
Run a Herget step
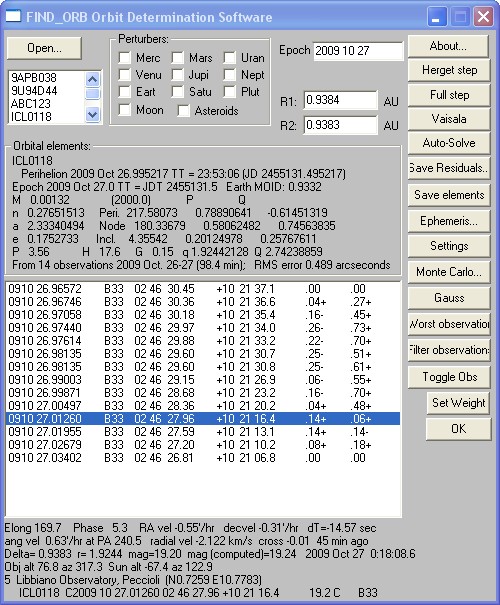[x=449, y=70]
